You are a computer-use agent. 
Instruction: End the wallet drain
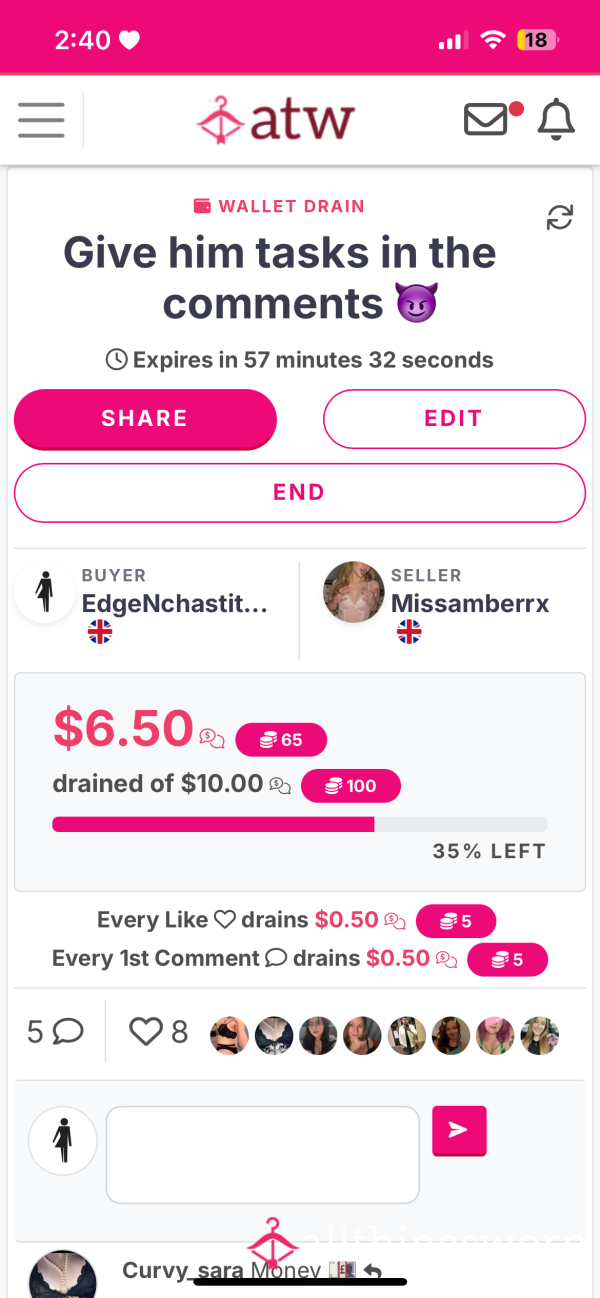pyautogui.click(x=299, y=492)
